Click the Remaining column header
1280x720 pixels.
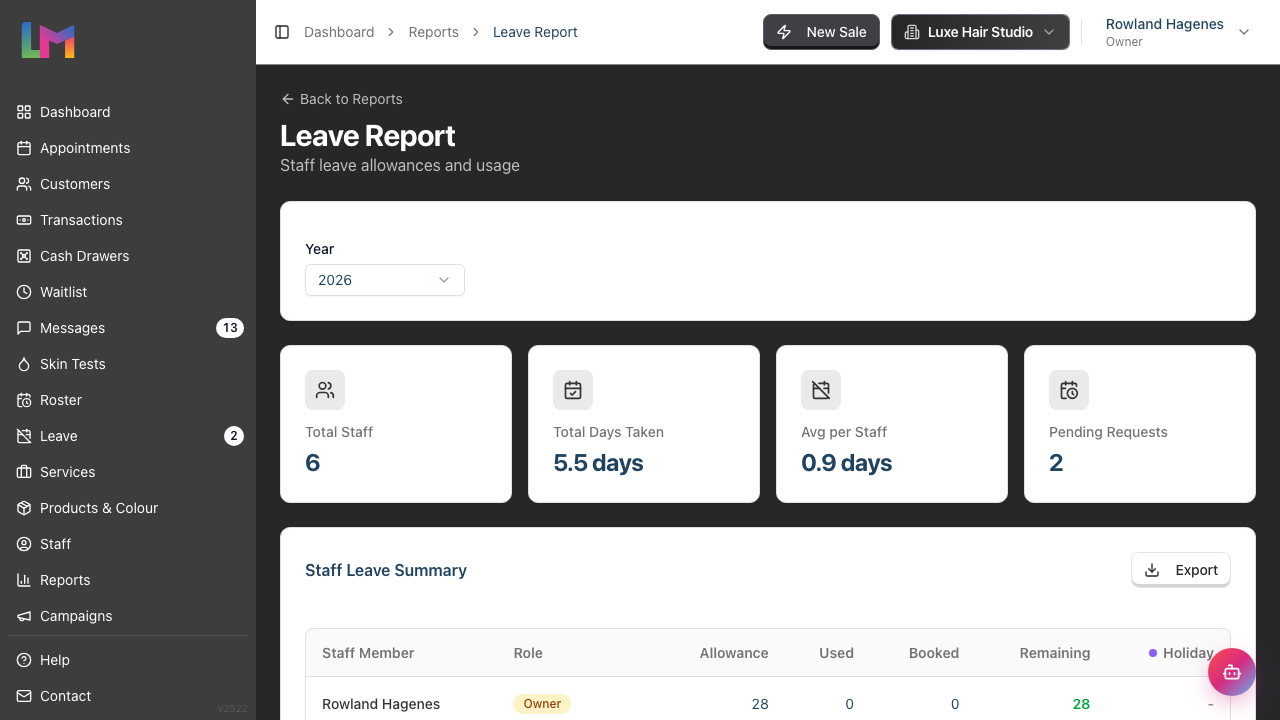1055,653
